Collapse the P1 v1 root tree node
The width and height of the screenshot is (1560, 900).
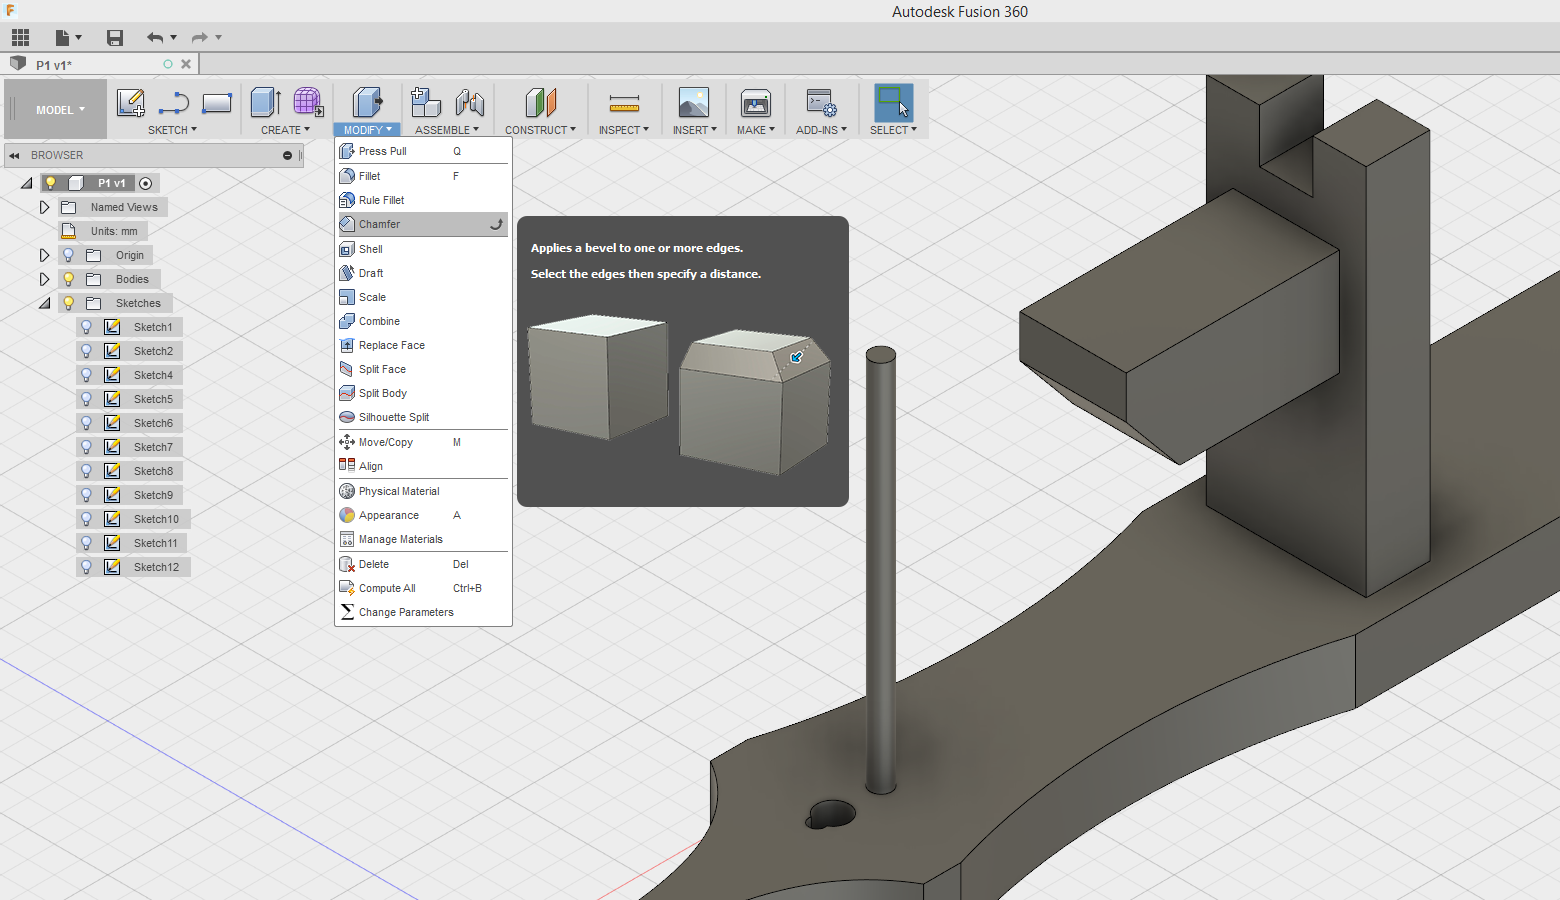[27, 184]
